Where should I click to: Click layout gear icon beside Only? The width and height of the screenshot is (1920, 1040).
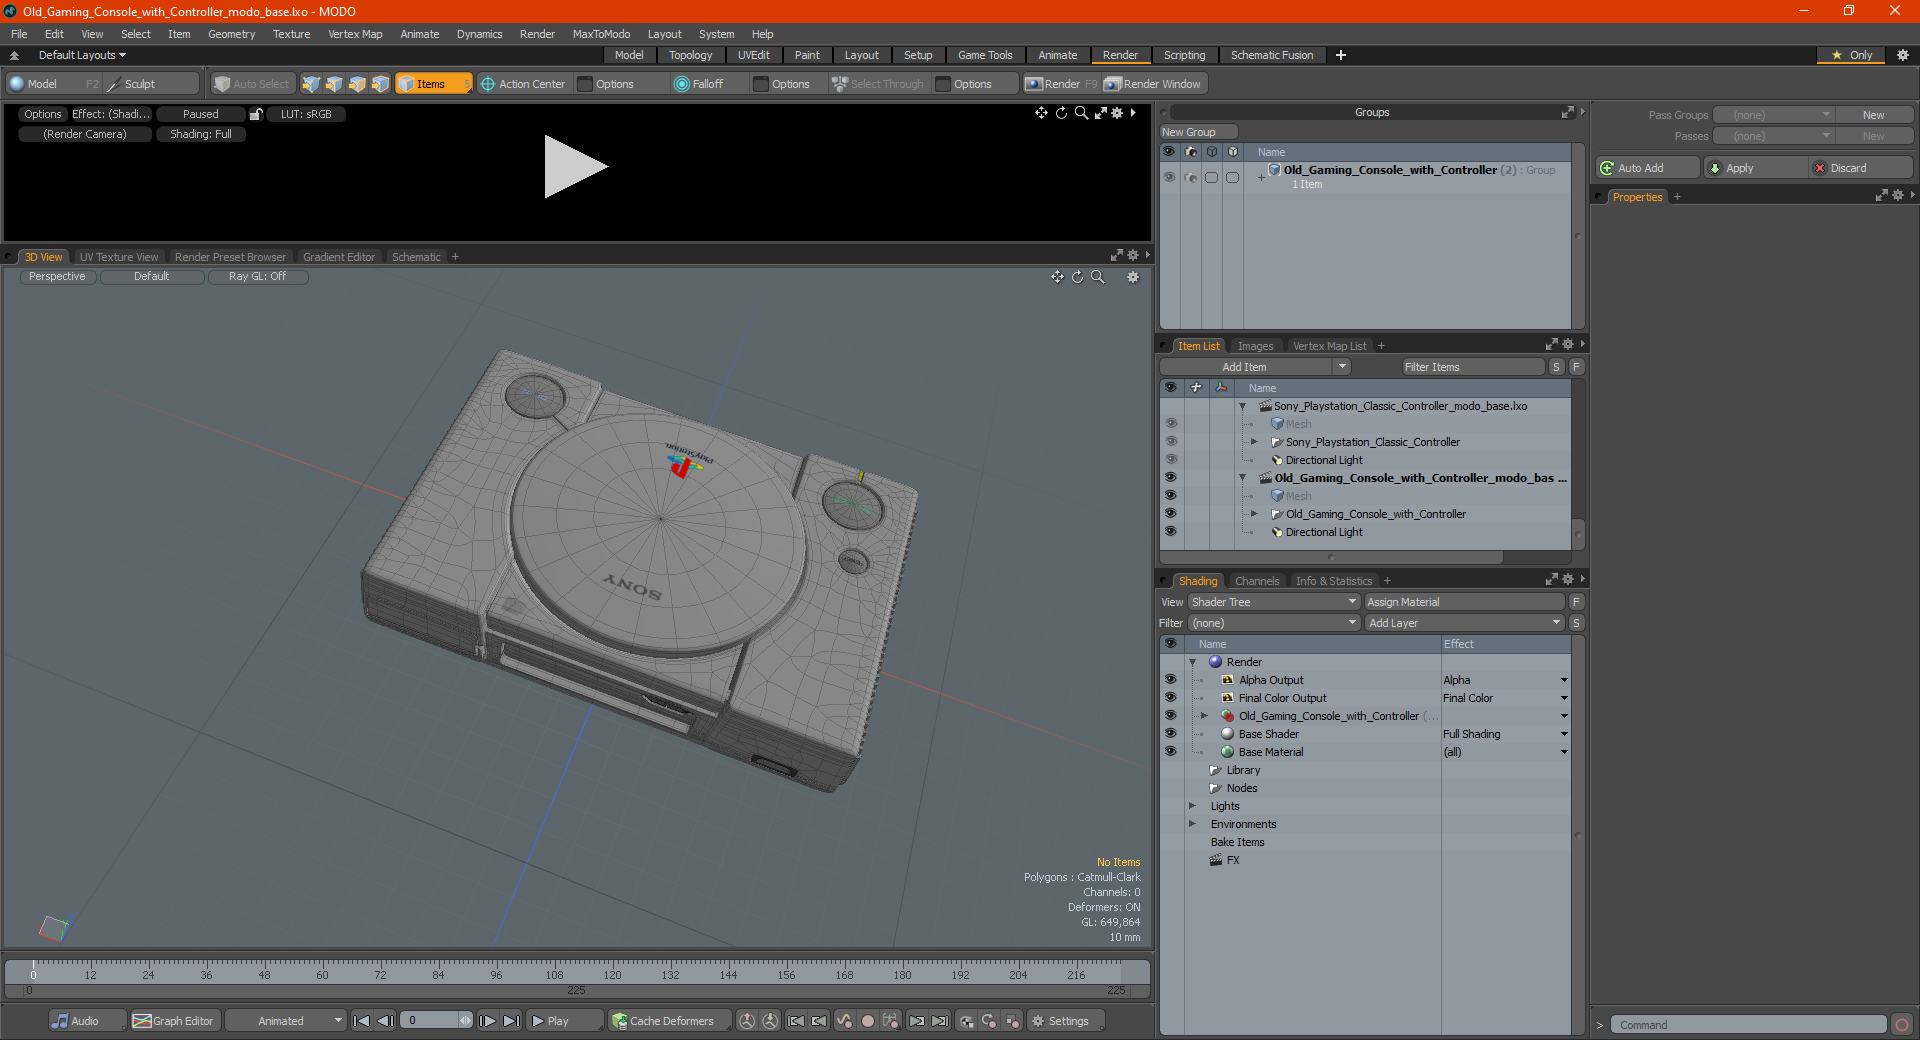1903,55
